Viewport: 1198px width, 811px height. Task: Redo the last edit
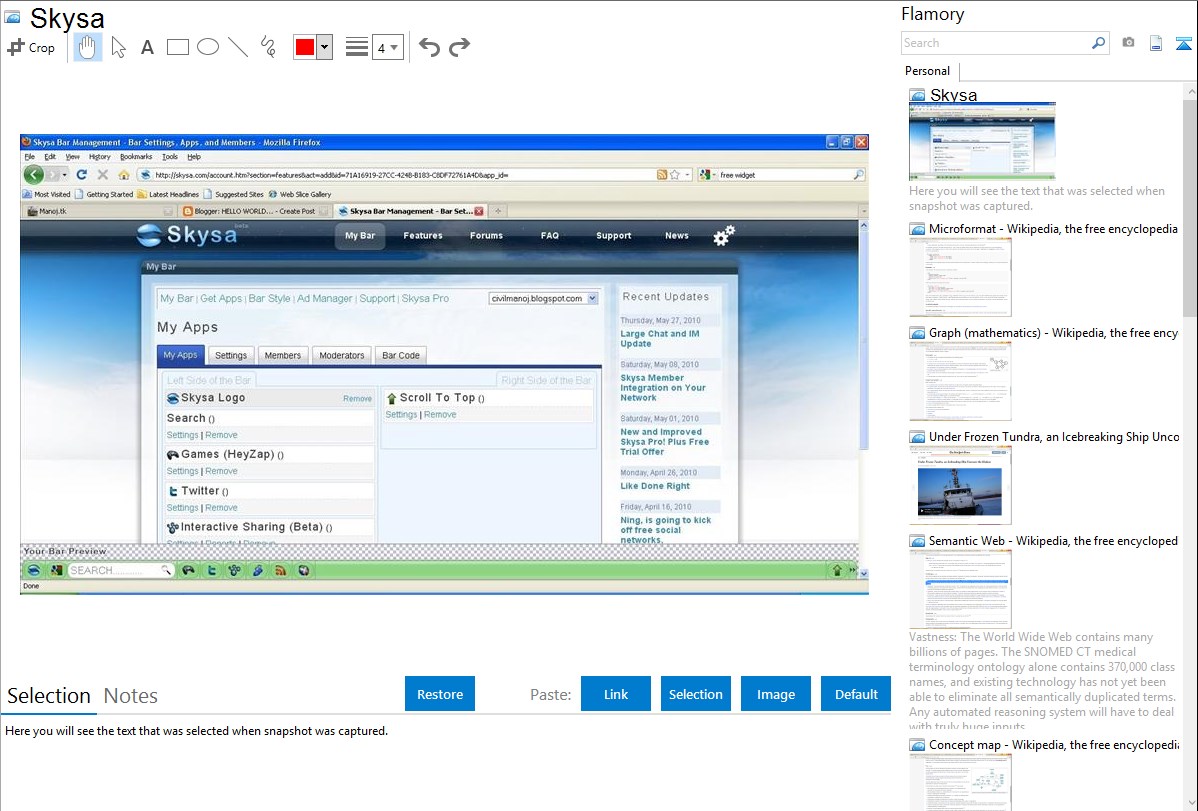(x=459, y=47)
